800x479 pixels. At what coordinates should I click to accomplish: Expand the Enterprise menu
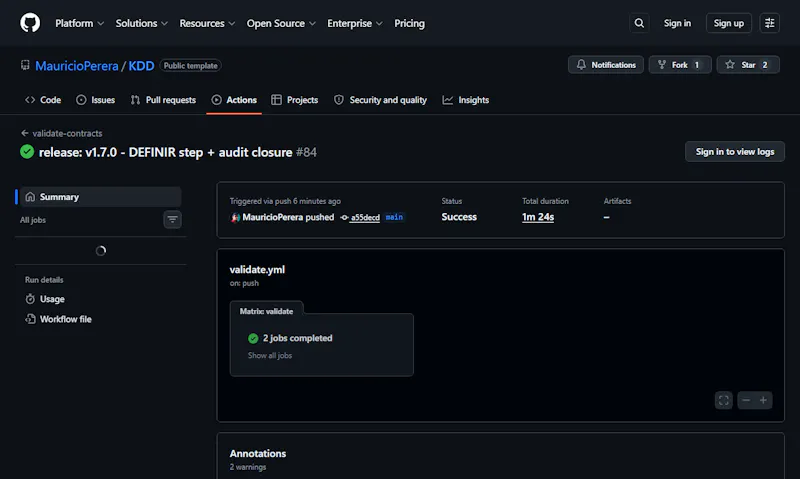tap(355, 23)
